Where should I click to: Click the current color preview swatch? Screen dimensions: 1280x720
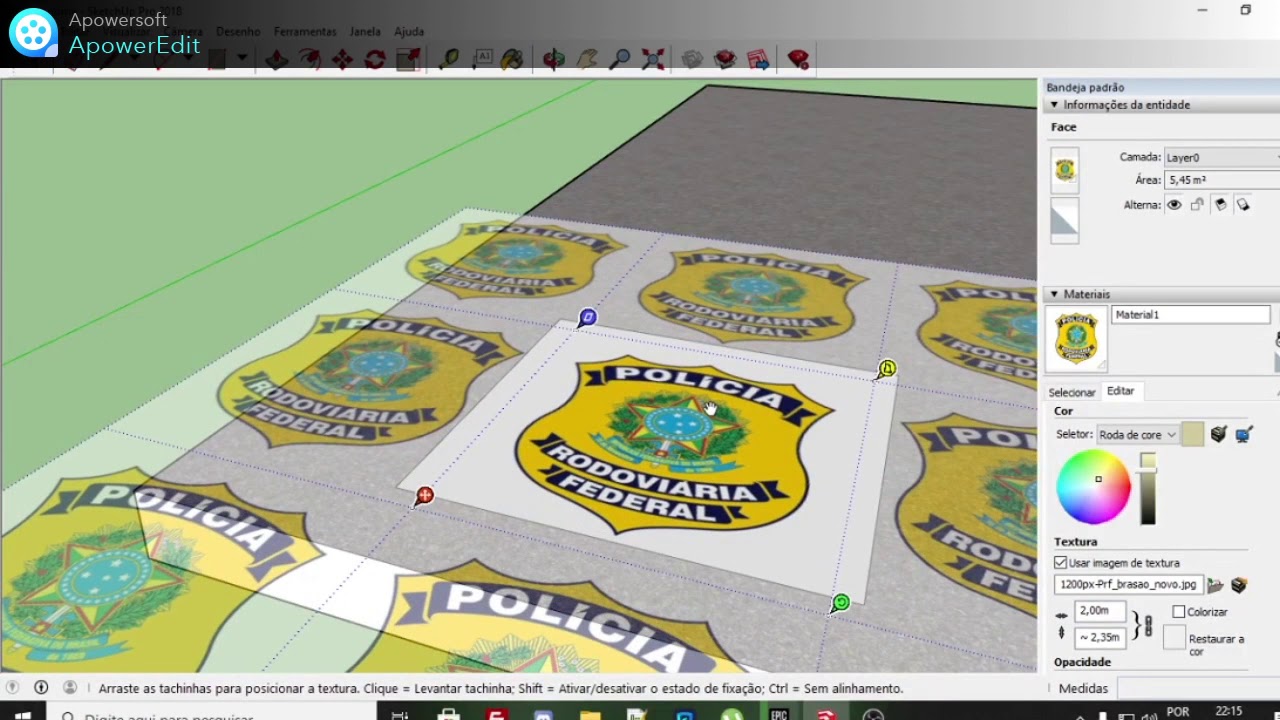point(1192,434)
